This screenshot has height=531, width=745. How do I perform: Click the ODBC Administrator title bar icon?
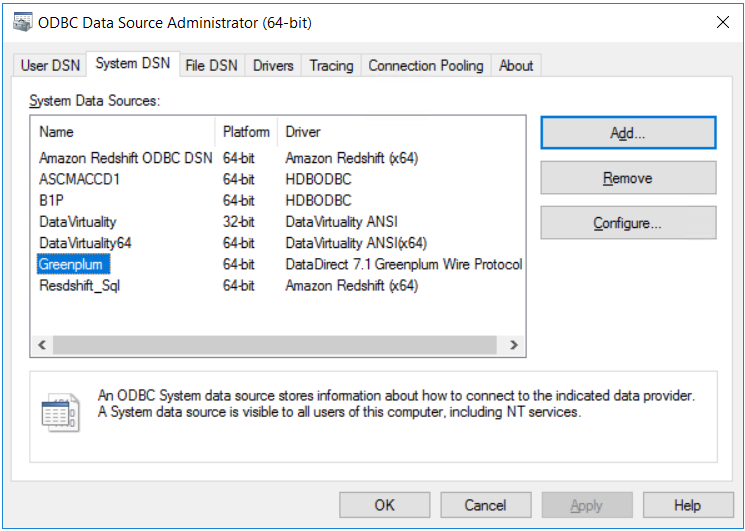22,22
